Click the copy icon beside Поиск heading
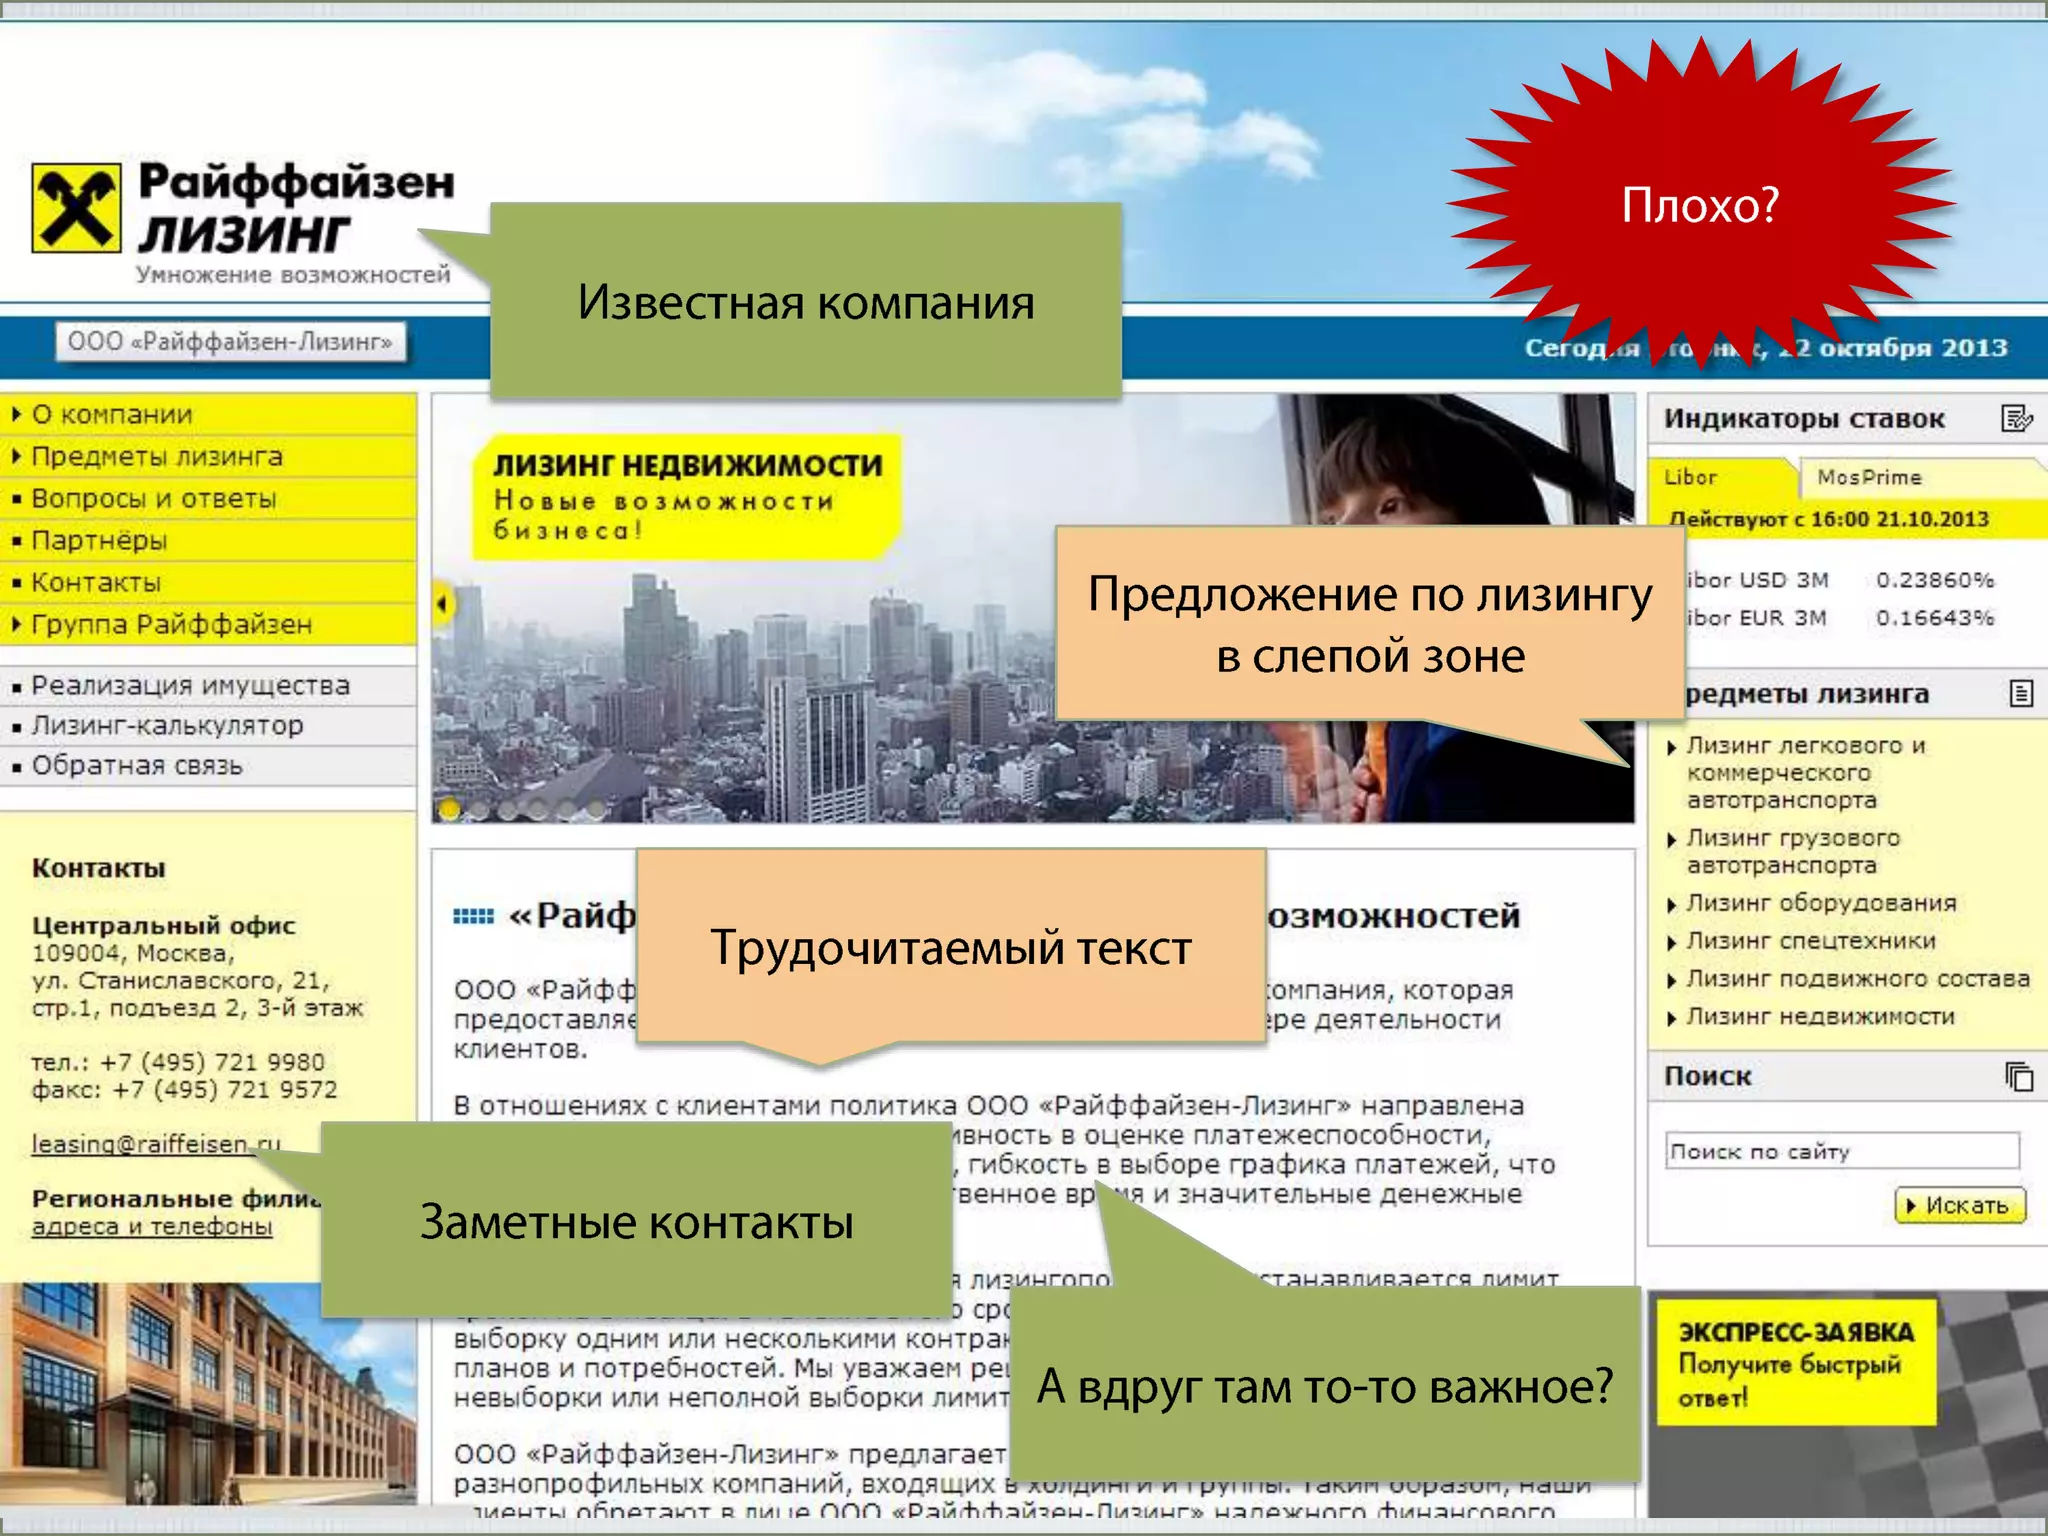Image resolution: width=2048 pixels, height=1536 pixels. coord(2019,1077)
